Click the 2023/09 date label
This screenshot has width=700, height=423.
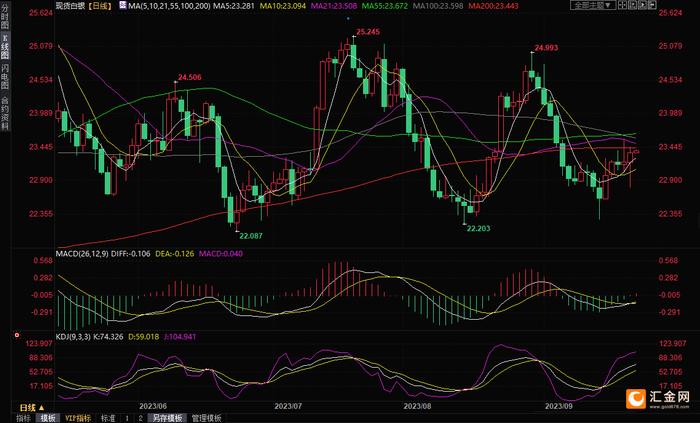point(559,406)
